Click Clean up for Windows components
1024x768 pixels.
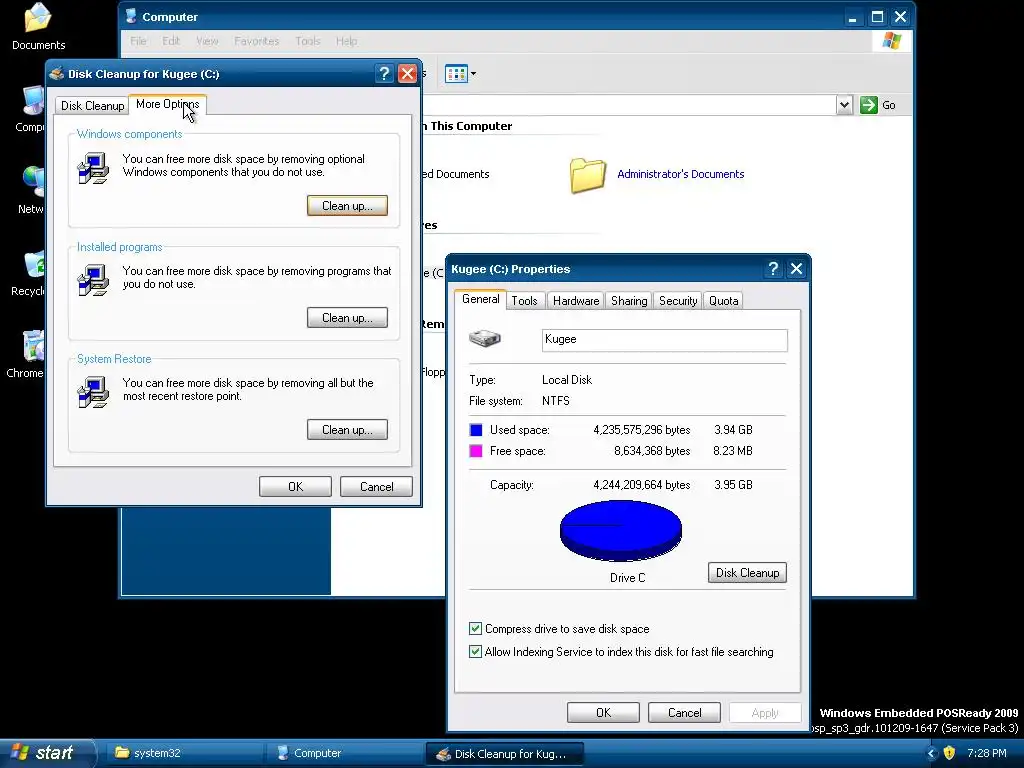coord(347,206)
